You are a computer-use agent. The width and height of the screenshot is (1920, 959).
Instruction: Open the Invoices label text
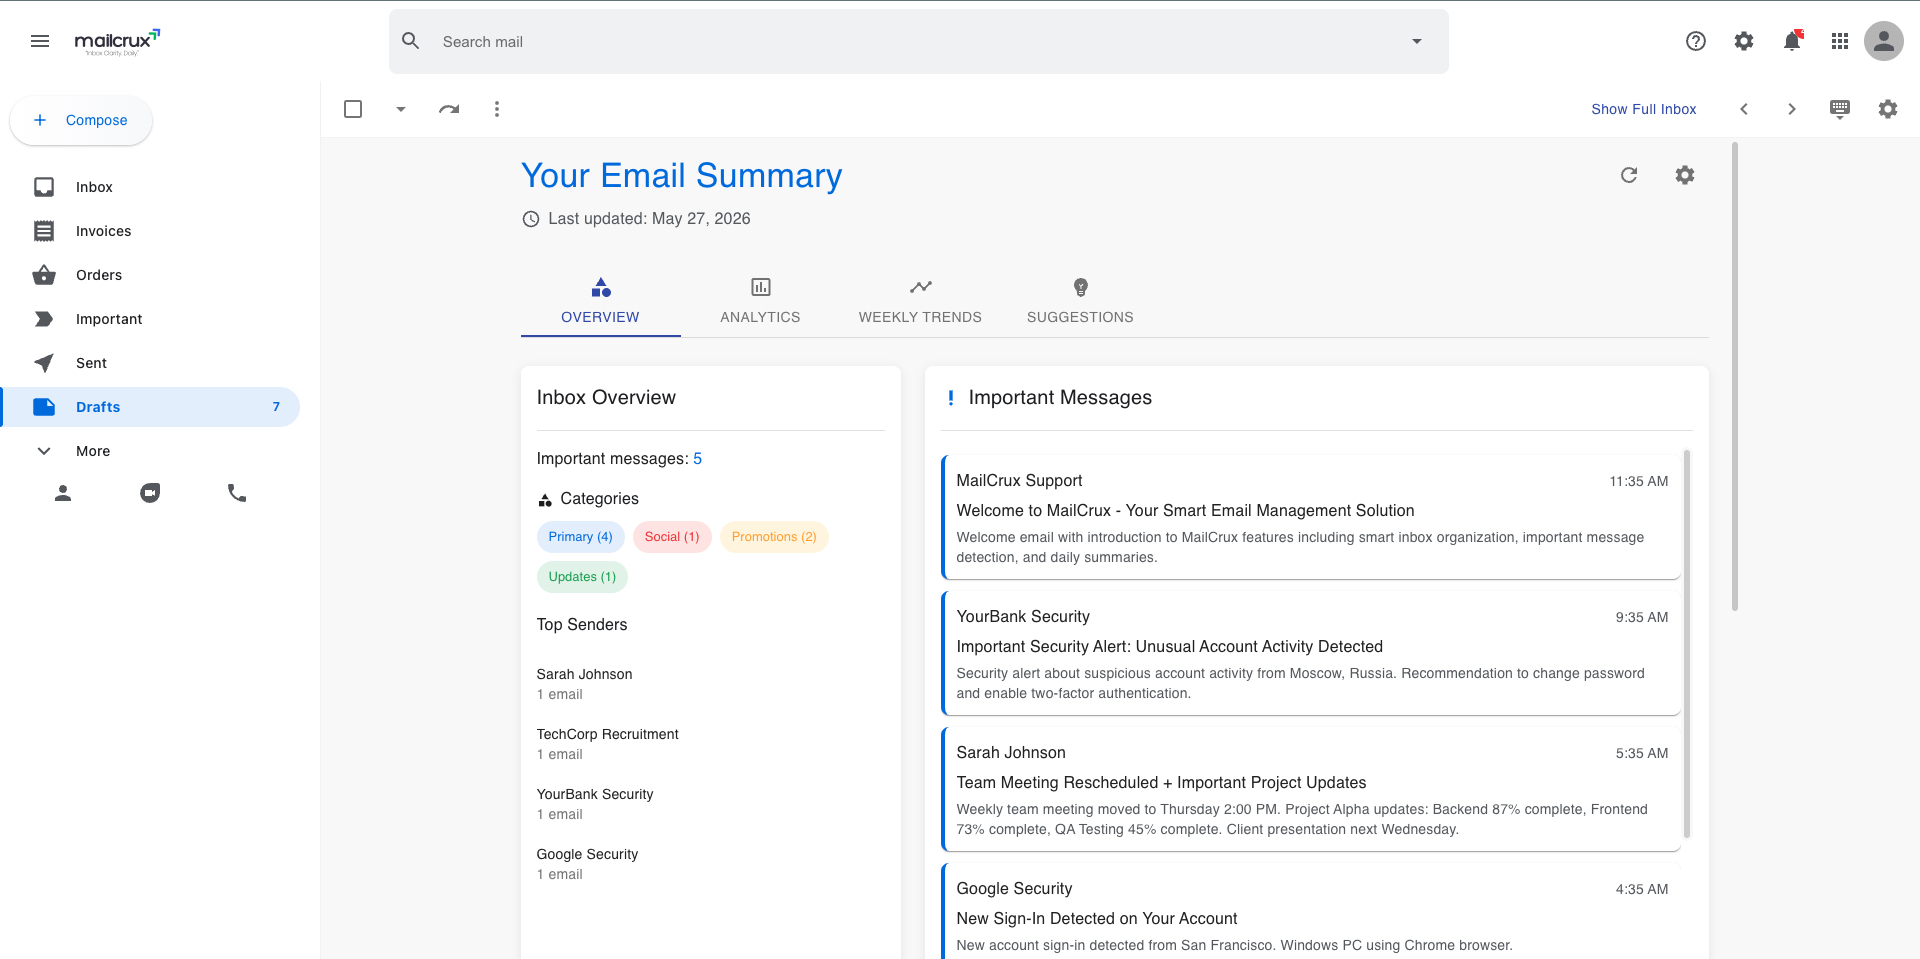(x=104, y=231)
